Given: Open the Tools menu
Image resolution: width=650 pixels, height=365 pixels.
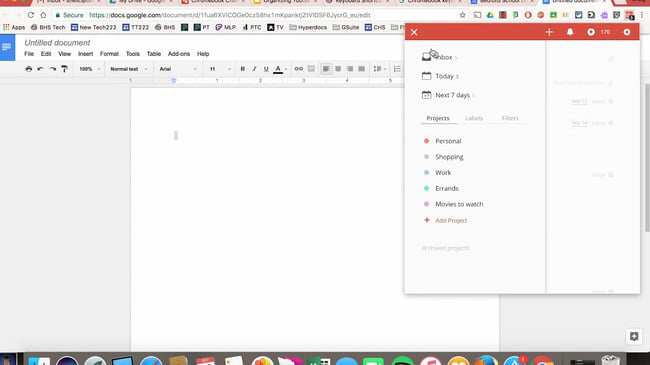Looking at the screenshot, I should [x=133, y=54].
